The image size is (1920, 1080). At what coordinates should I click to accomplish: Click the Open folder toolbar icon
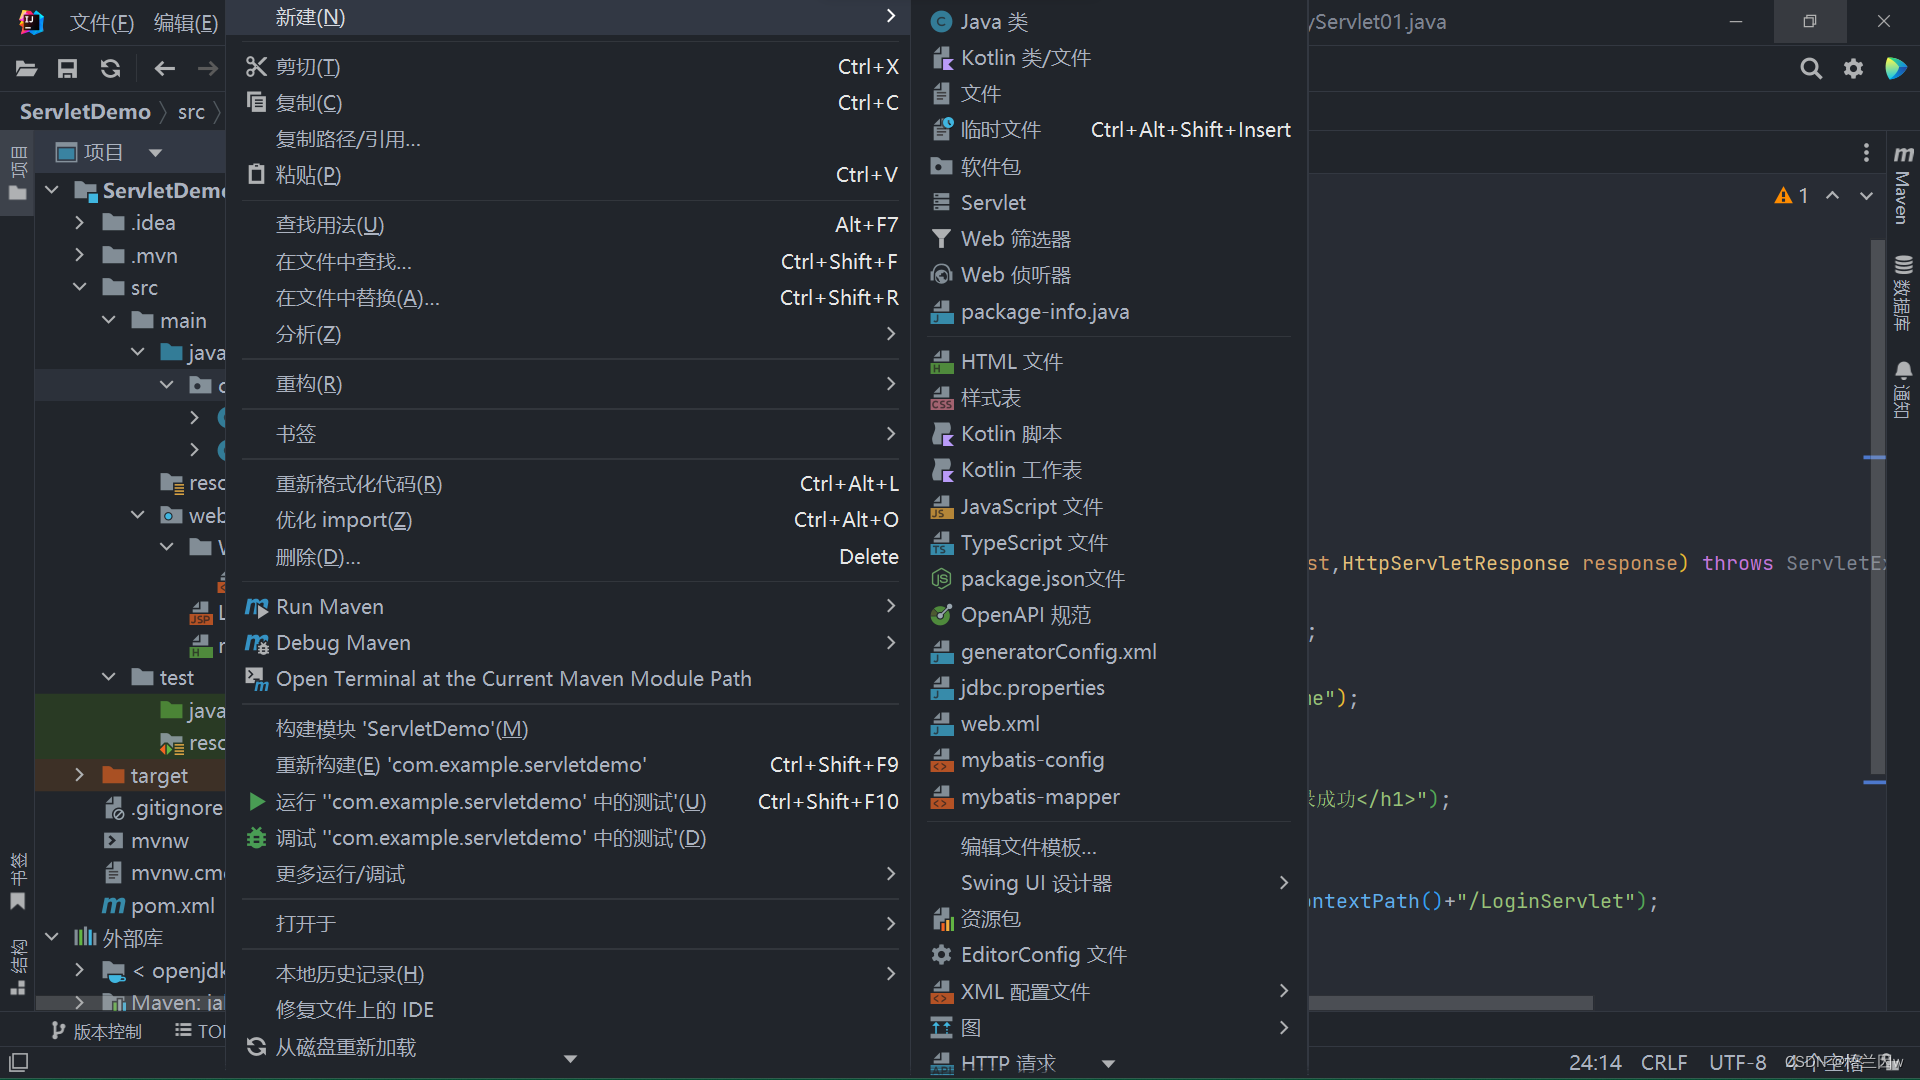coord(26,68)
